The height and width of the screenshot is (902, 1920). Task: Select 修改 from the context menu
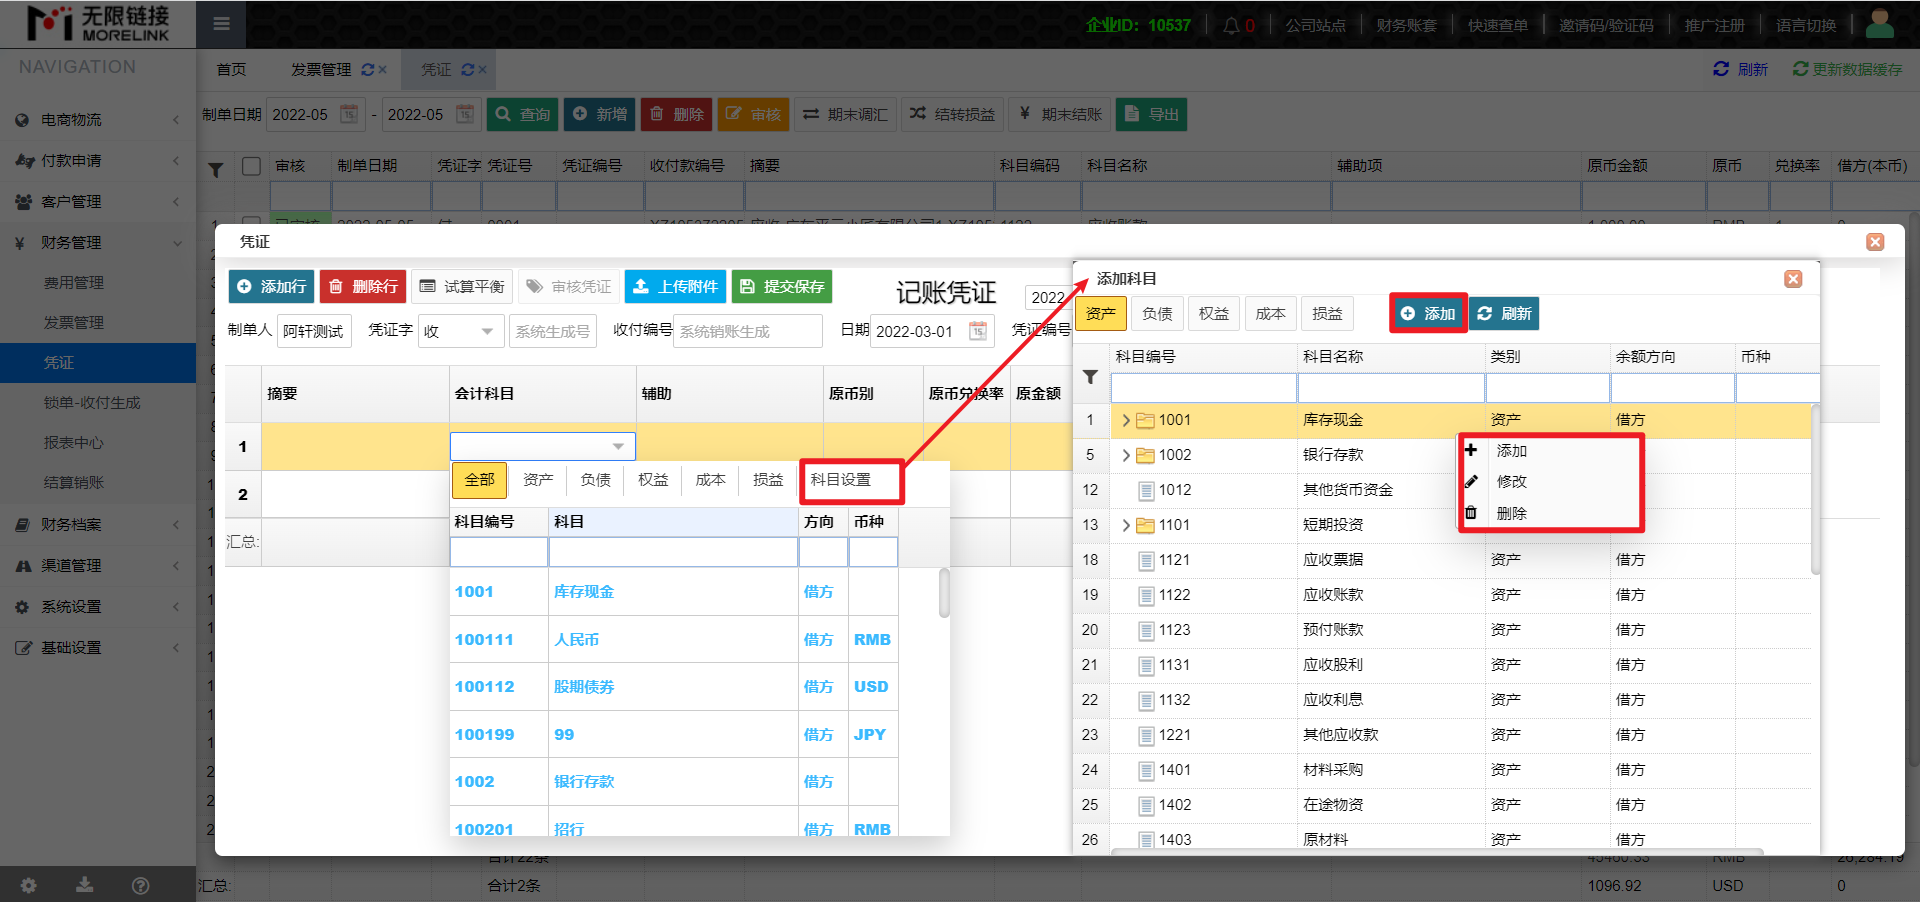(x=1511, y=481)
